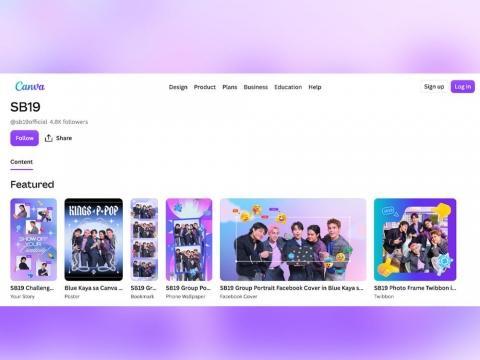Open the SB19 Photo Frame Twibbon thumbnail
The height and width of the screenshot is (360, 480).
tap(415, 239)
